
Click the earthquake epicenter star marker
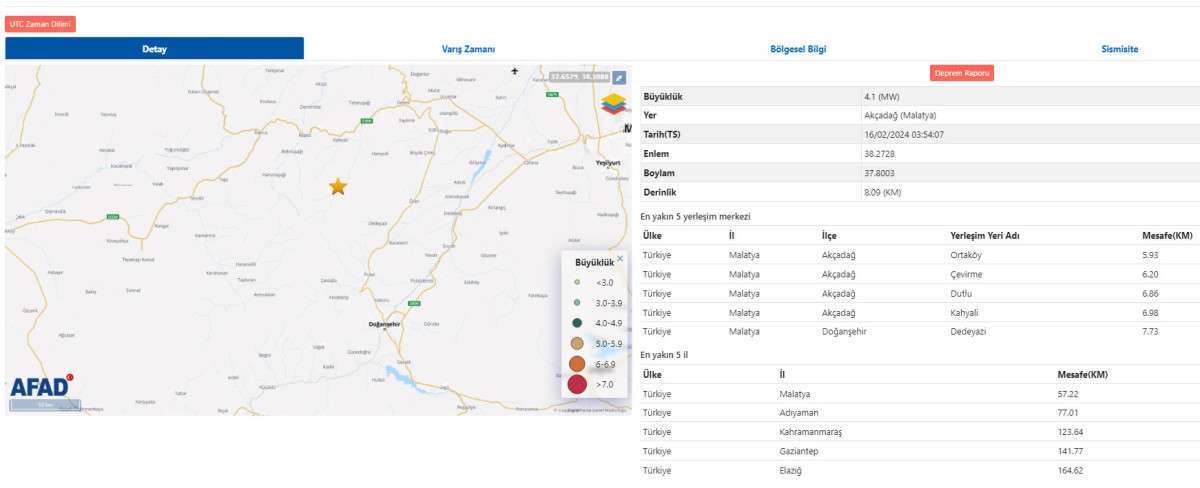click(x=338, y=186)
